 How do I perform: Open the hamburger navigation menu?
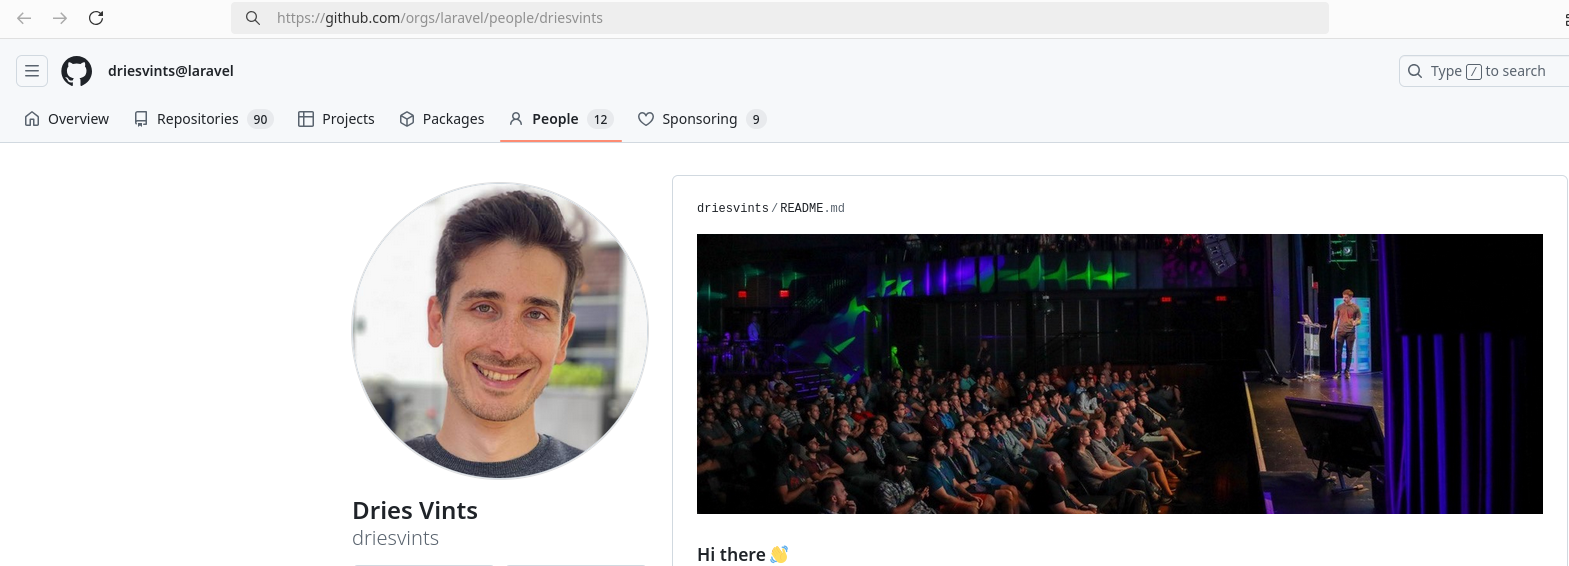[x=32, y=71]
